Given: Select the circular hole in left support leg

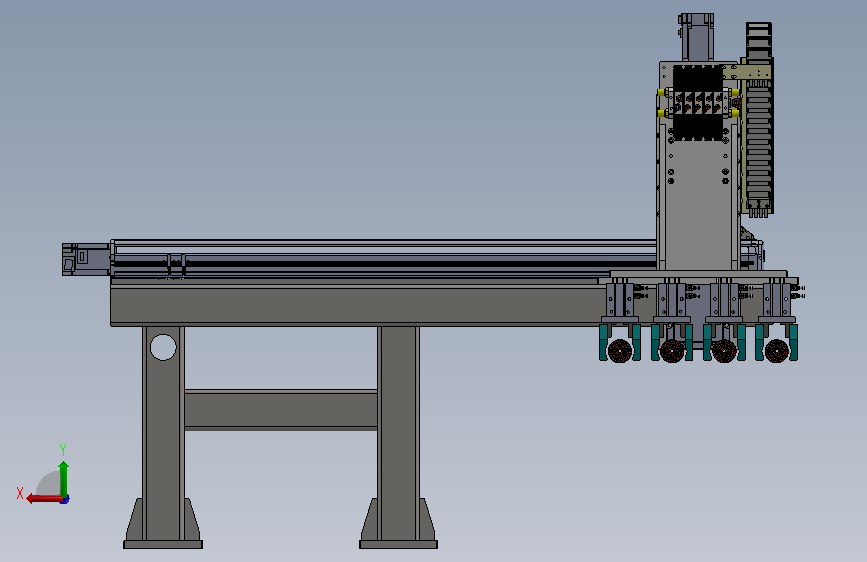Looking at the screenshot, I should coord(163,347).
